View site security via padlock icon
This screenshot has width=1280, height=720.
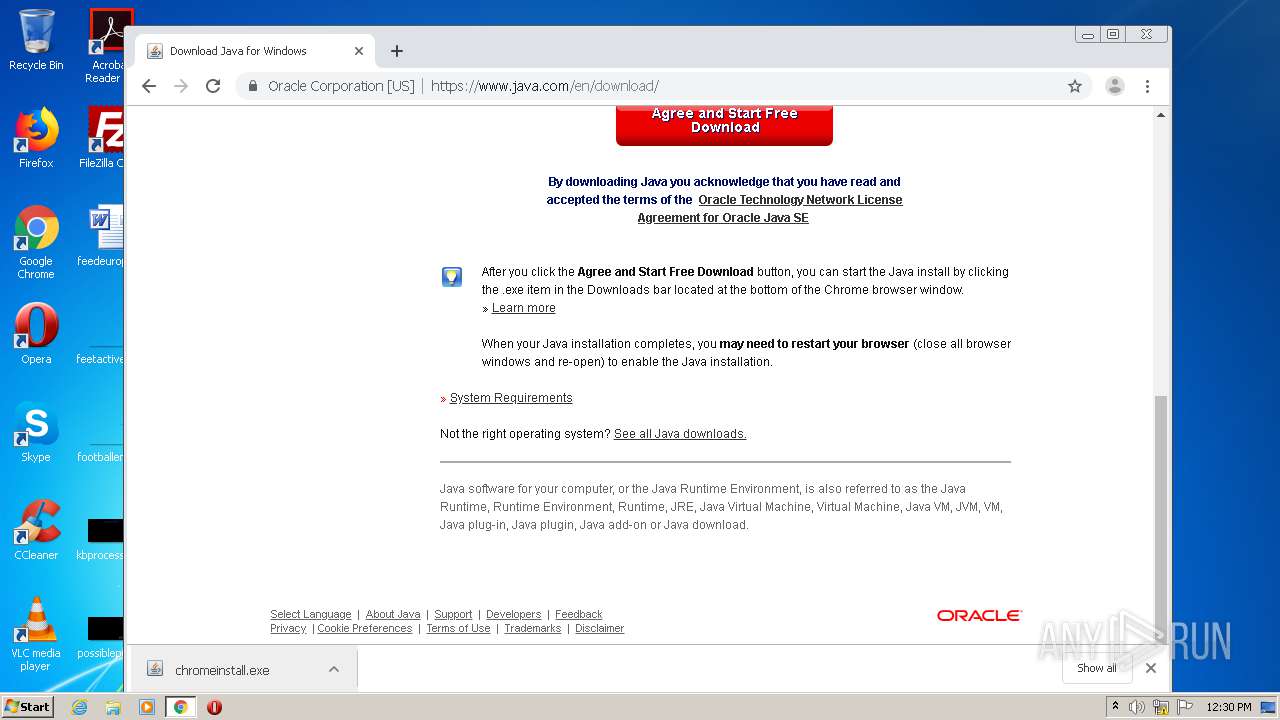(253, 86)
